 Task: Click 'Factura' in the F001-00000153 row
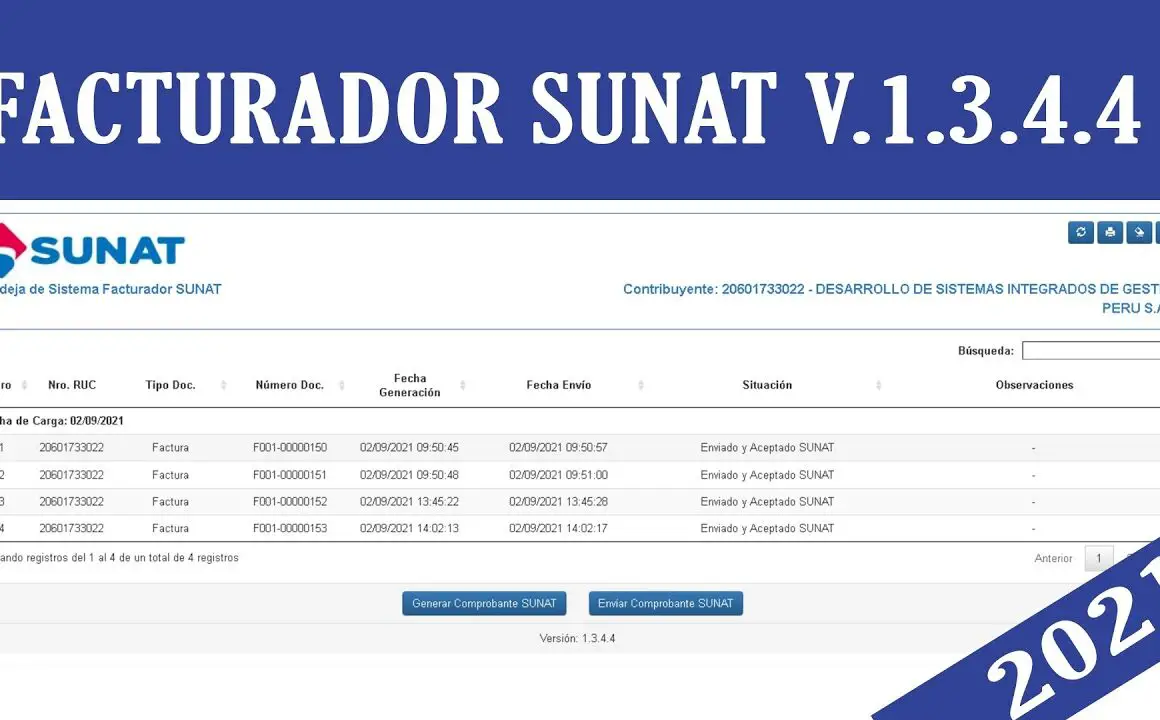[170, 528]
